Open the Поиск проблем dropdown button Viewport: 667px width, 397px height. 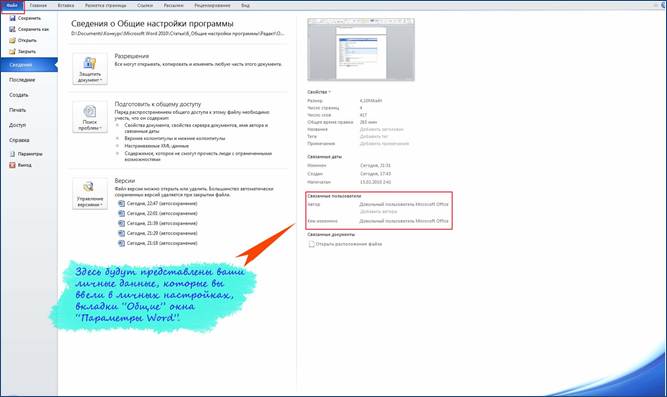(x=90, y=117)
